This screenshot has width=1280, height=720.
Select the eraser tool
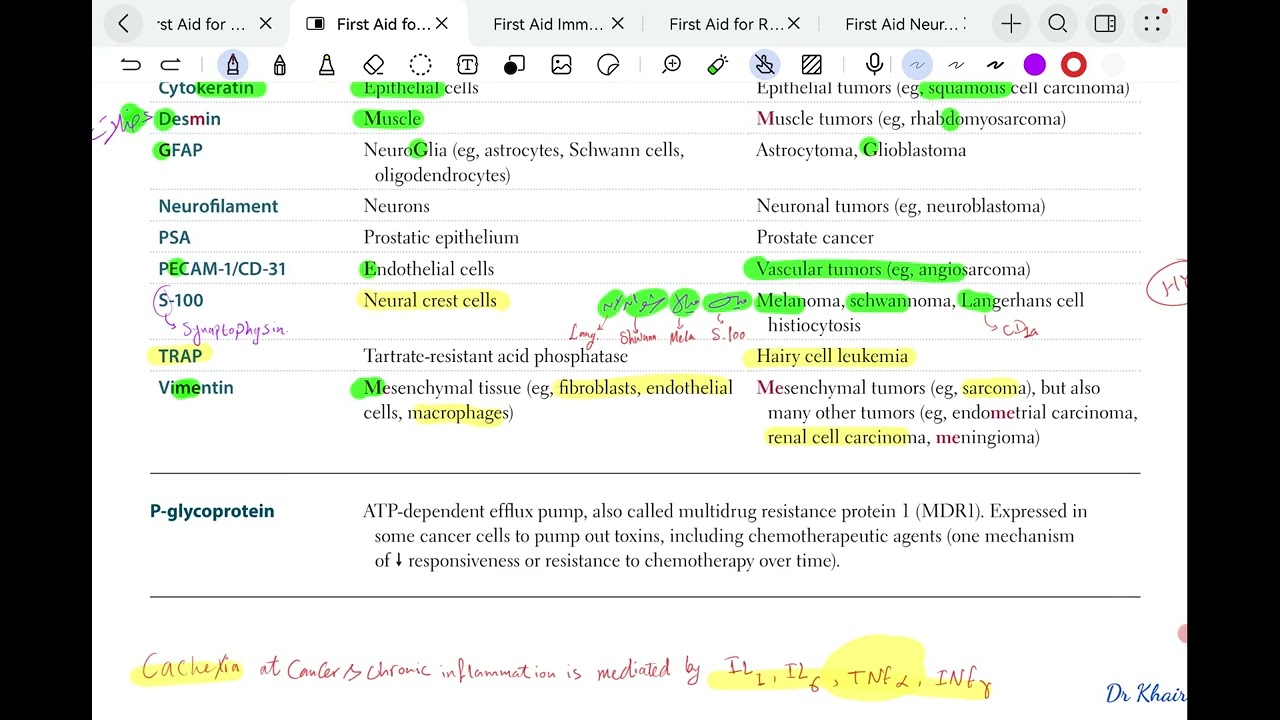(374, 65)
